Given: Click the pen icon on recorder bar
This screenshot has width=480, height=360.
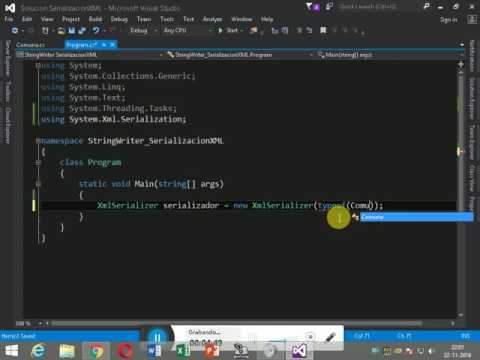Looking at the screenshot, I should 330,338.
